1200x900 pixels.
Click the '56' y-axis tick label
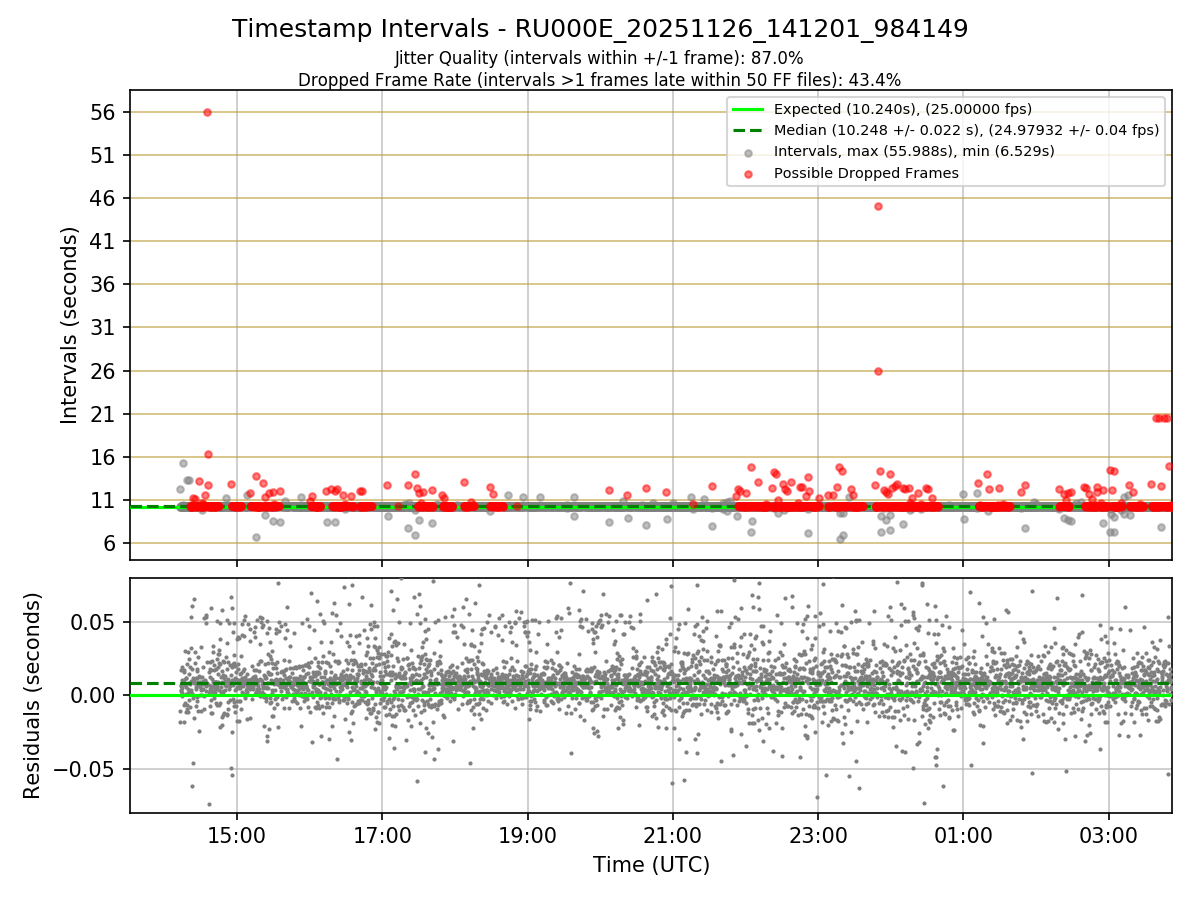pyautogui.click(x=105, y=112)
